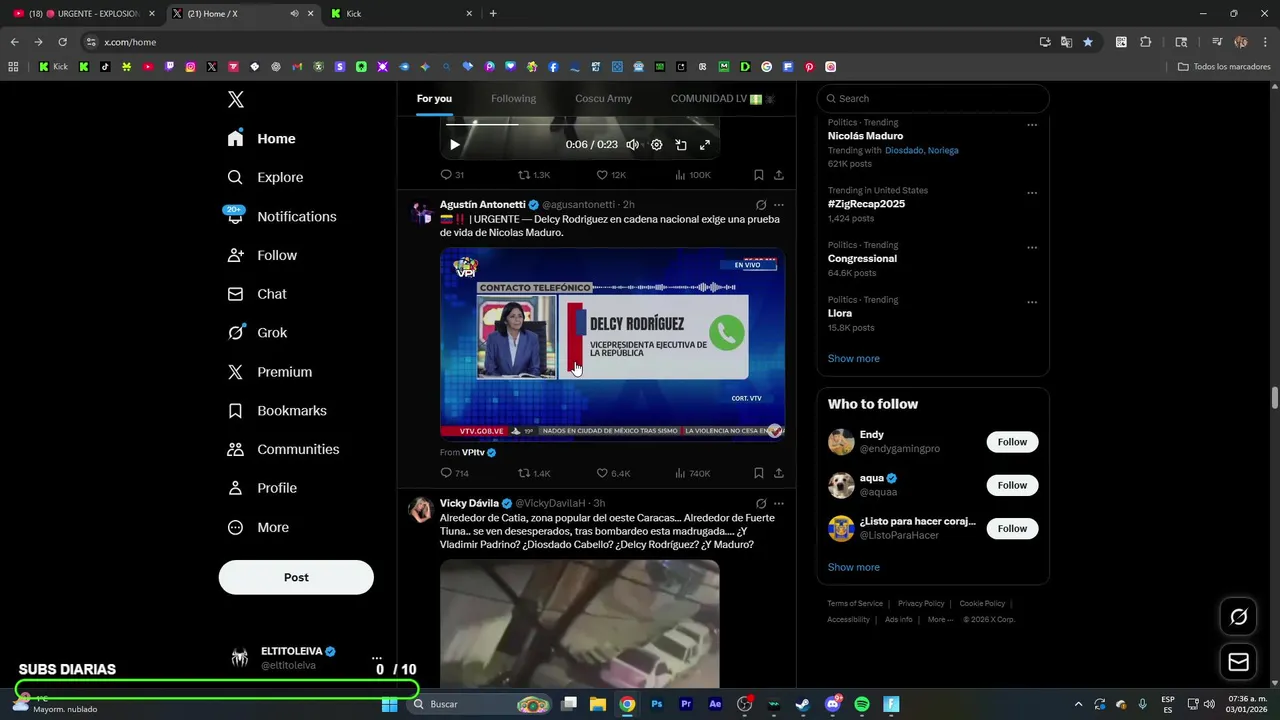Open the More menu in sidebar
The height and width of the screenshot is (720, 1280).
(258, 527)
